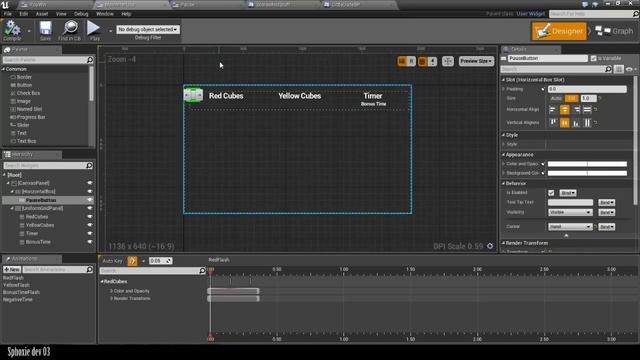The height and width of the screenshot is (360, 640).
Task: Select Check Box widget in Palette
Action: 28,93
